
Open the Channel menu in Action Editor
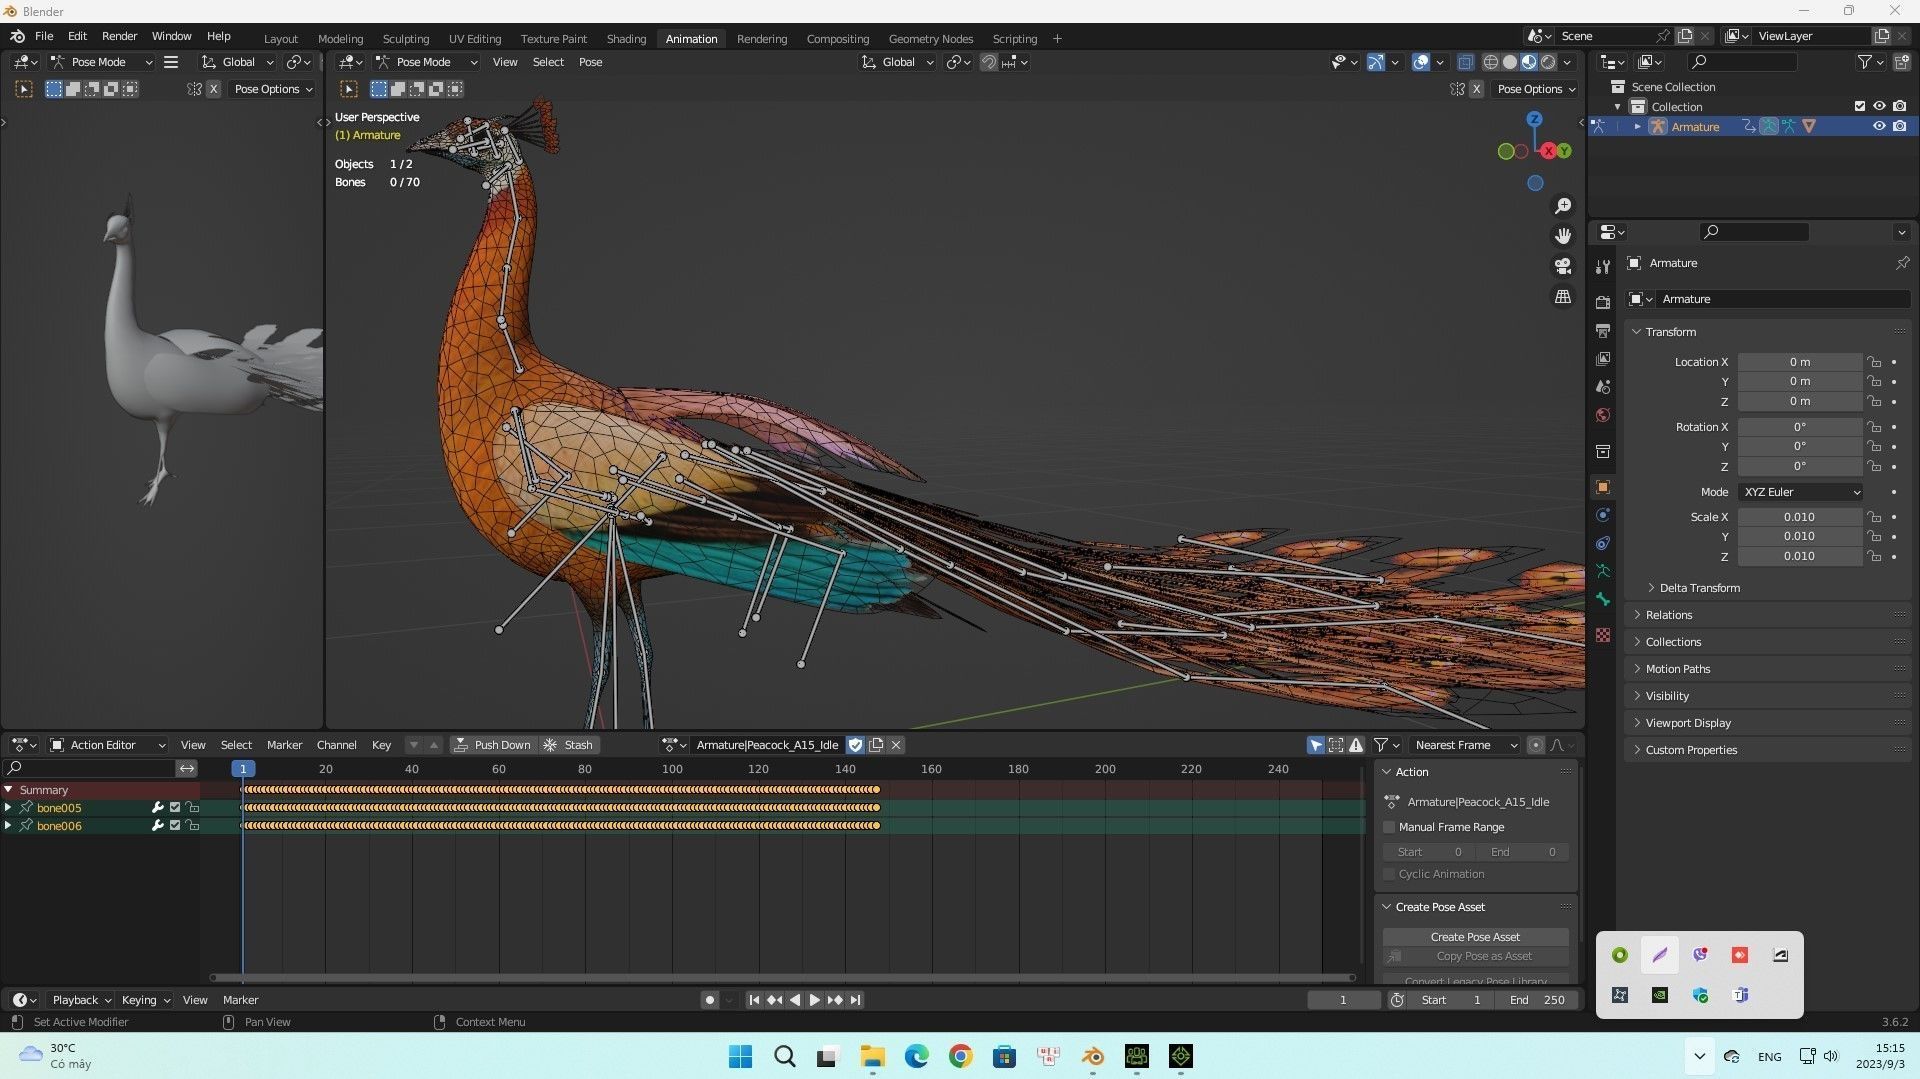click(336, 745)
